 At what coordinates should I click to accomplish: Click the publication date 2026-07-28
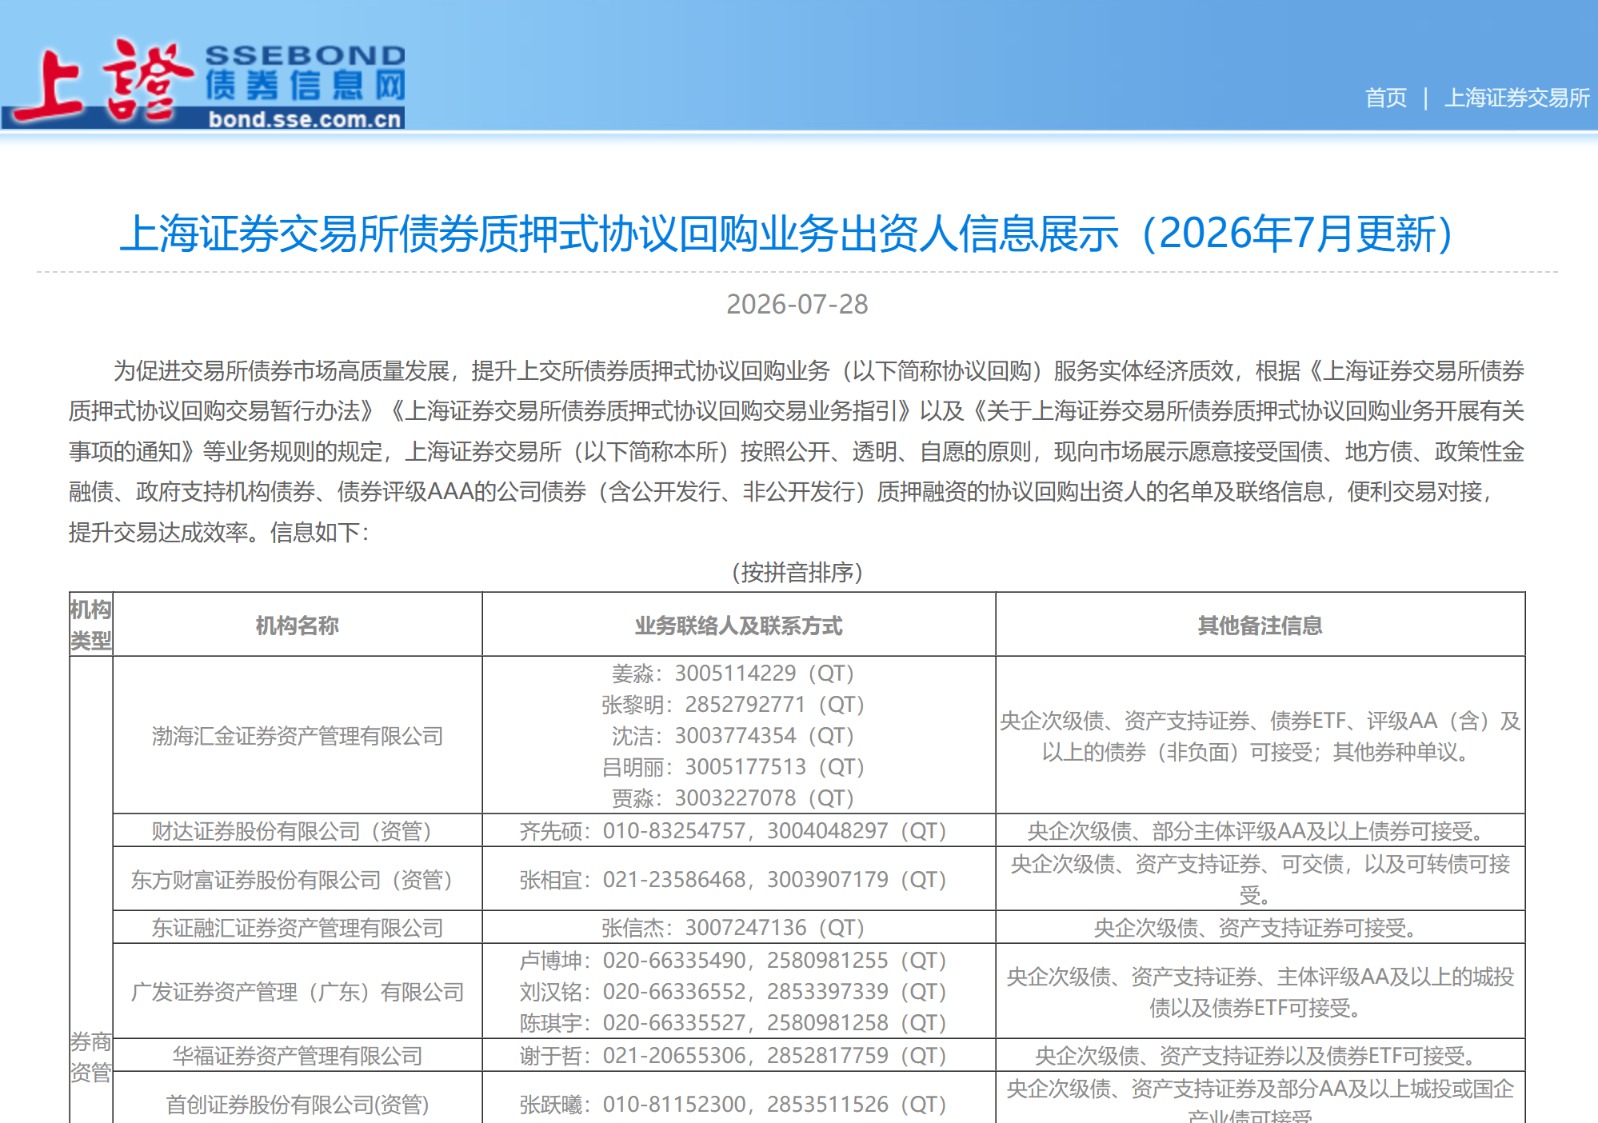(x=797, y=304)
